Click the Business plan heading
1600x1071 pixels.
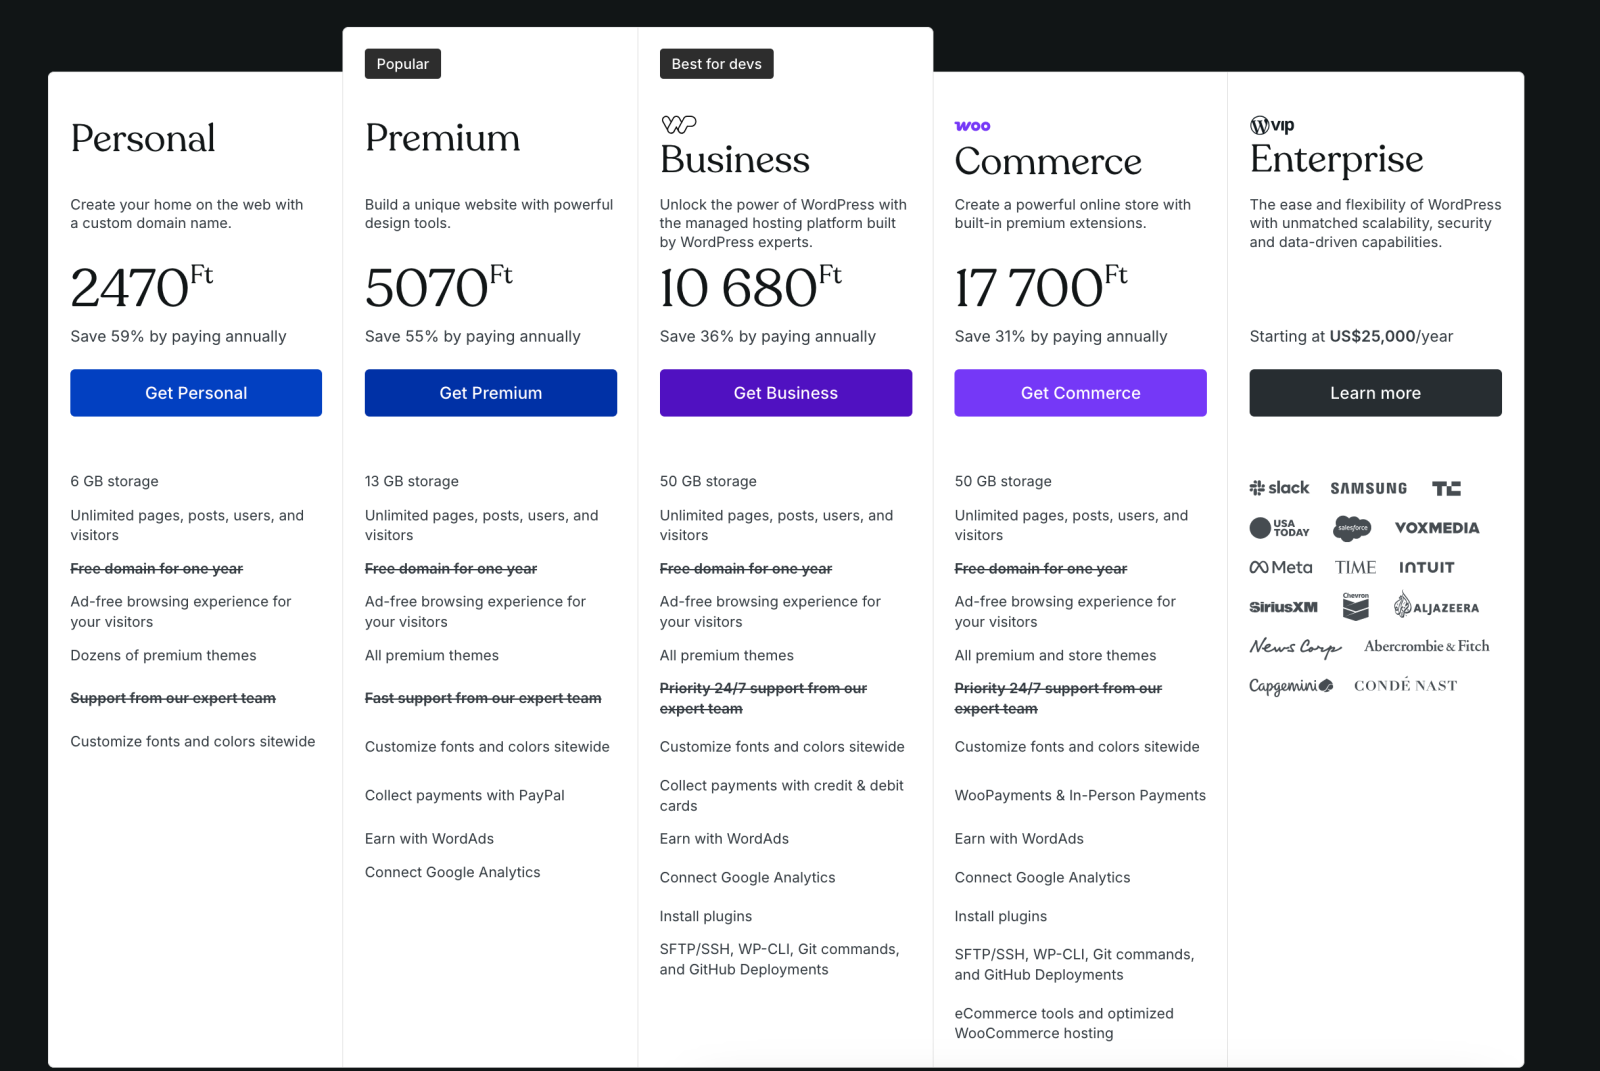[735, 160]
